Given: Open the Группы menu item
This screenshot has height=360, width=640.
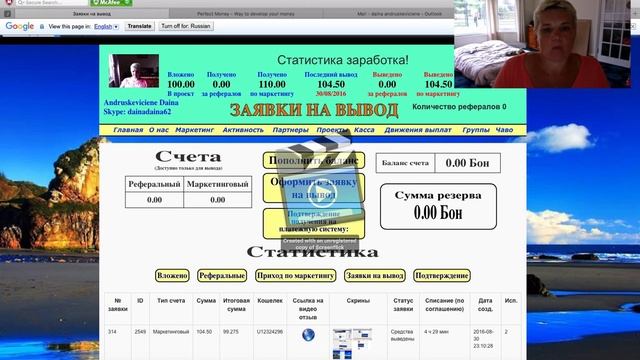Looking at the screenshot, I should pos(476,130).
